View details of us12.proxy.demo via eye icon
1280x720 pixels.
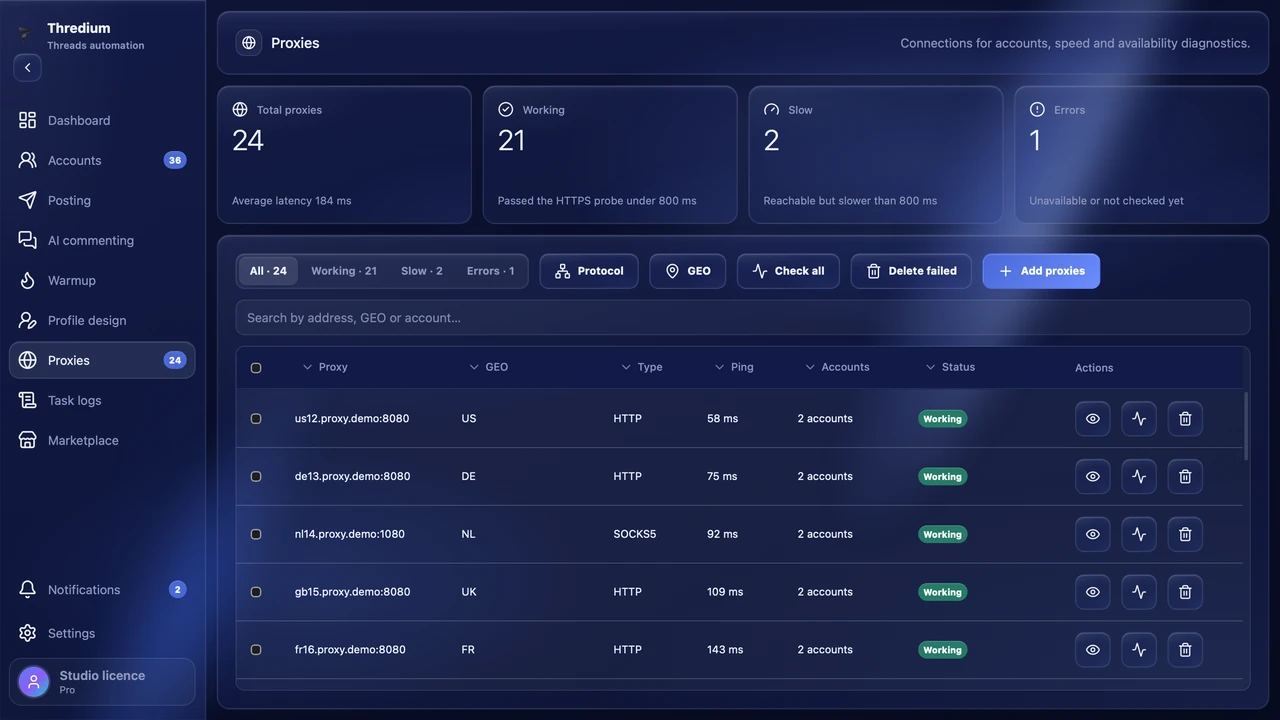click(x=1093, y=419)
